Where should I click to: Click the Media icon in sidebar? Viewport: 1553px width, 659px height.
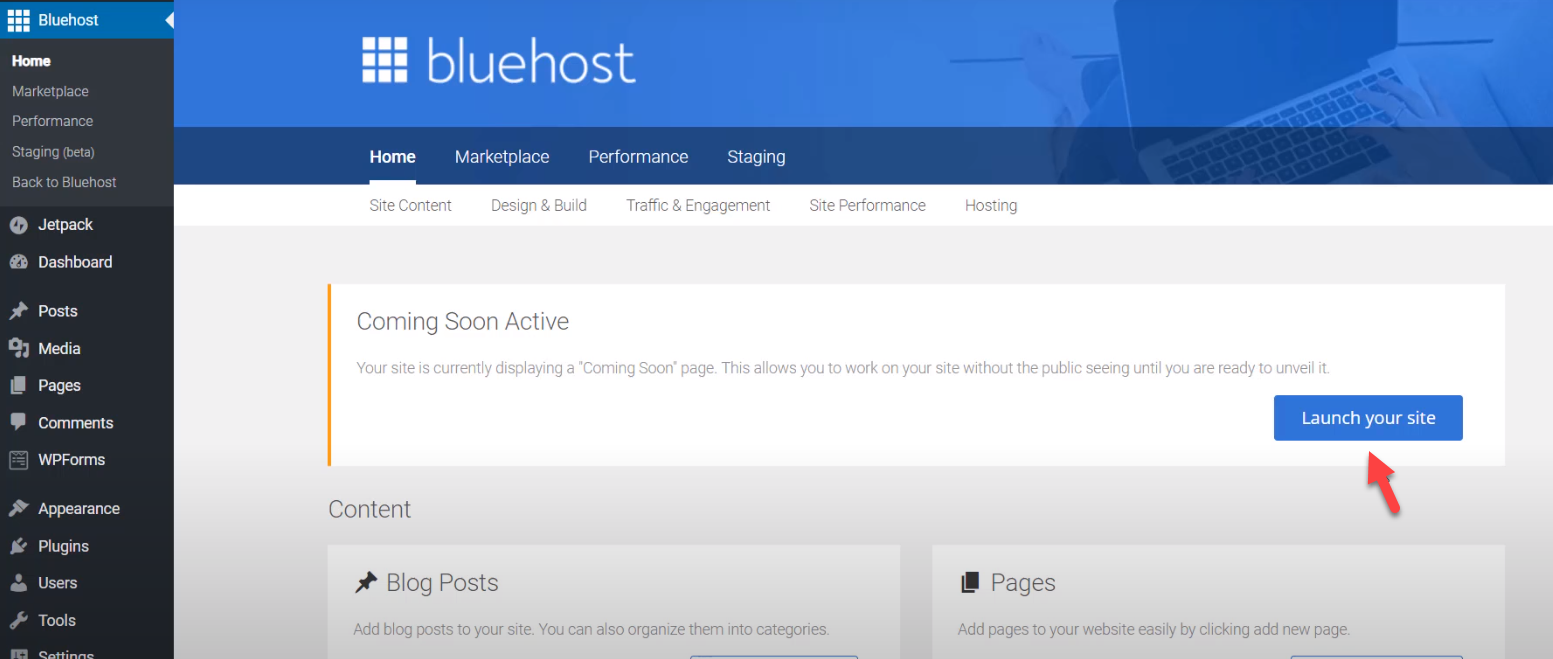pyautogui.click(x=18, y=348)
